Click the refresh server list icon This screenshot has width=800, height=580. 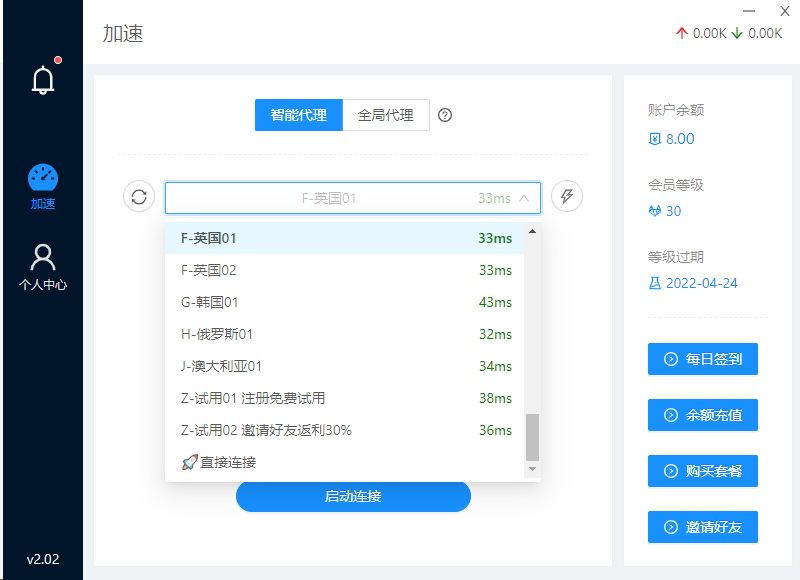point(139,197)
